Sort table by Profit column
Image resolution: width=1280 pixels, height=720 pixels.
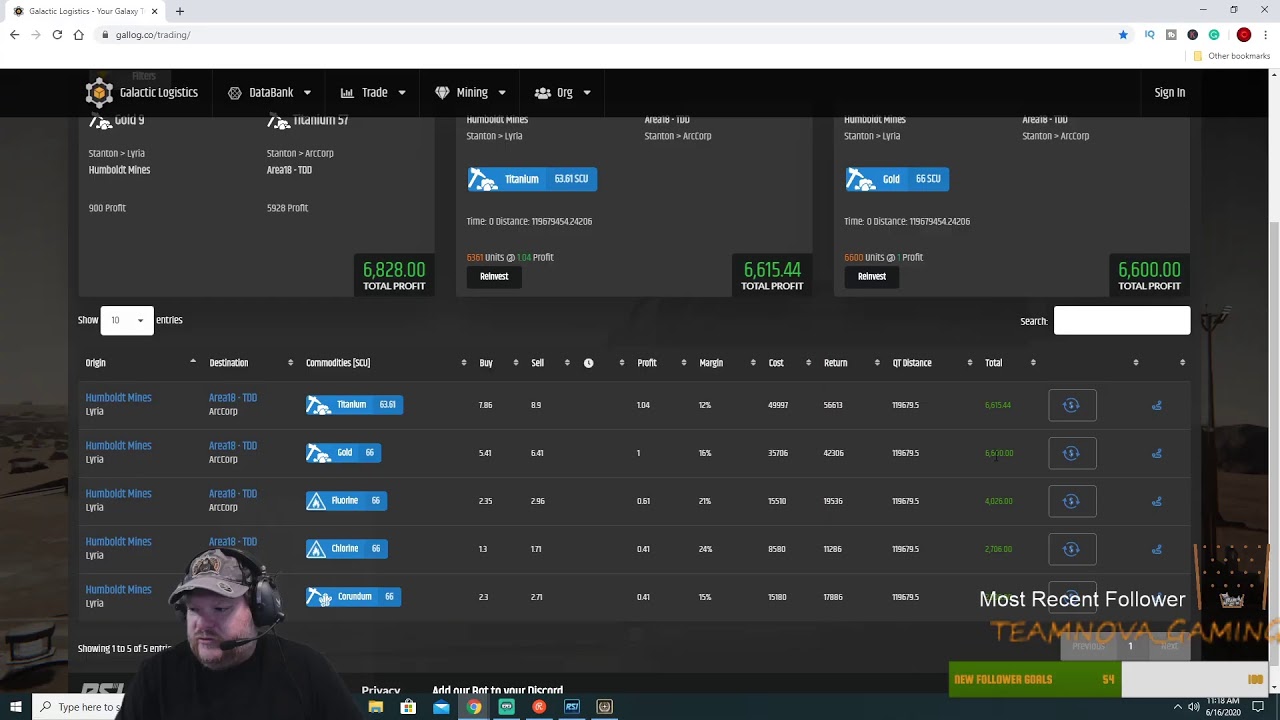[661, 363]
